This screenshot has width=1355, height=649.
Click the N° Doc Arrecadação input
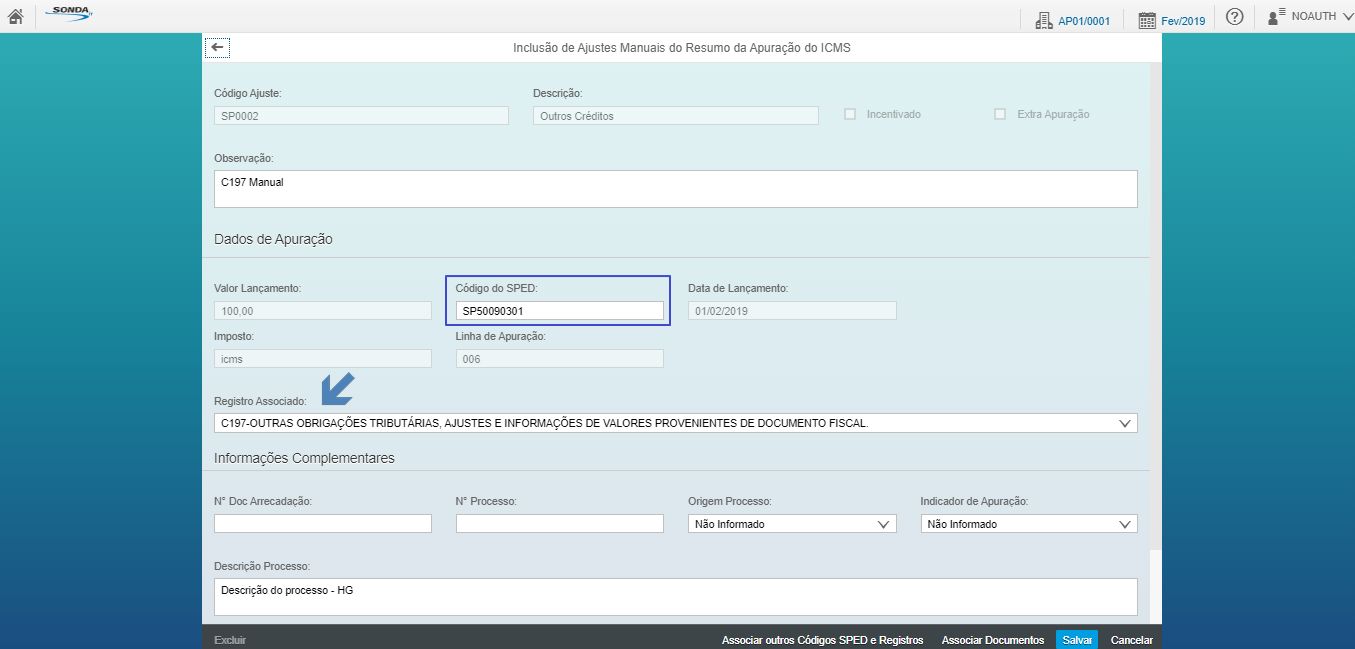click(x=323, y=524)
